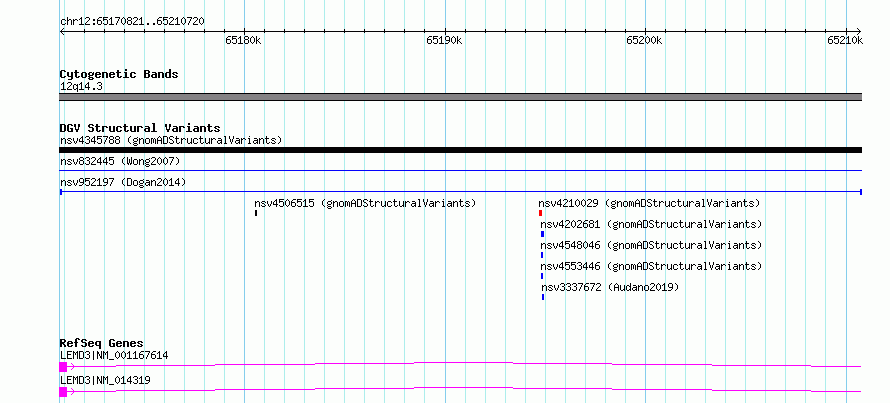Click the 65200k ruler position label
890x403 pixels.
[644, 40]
